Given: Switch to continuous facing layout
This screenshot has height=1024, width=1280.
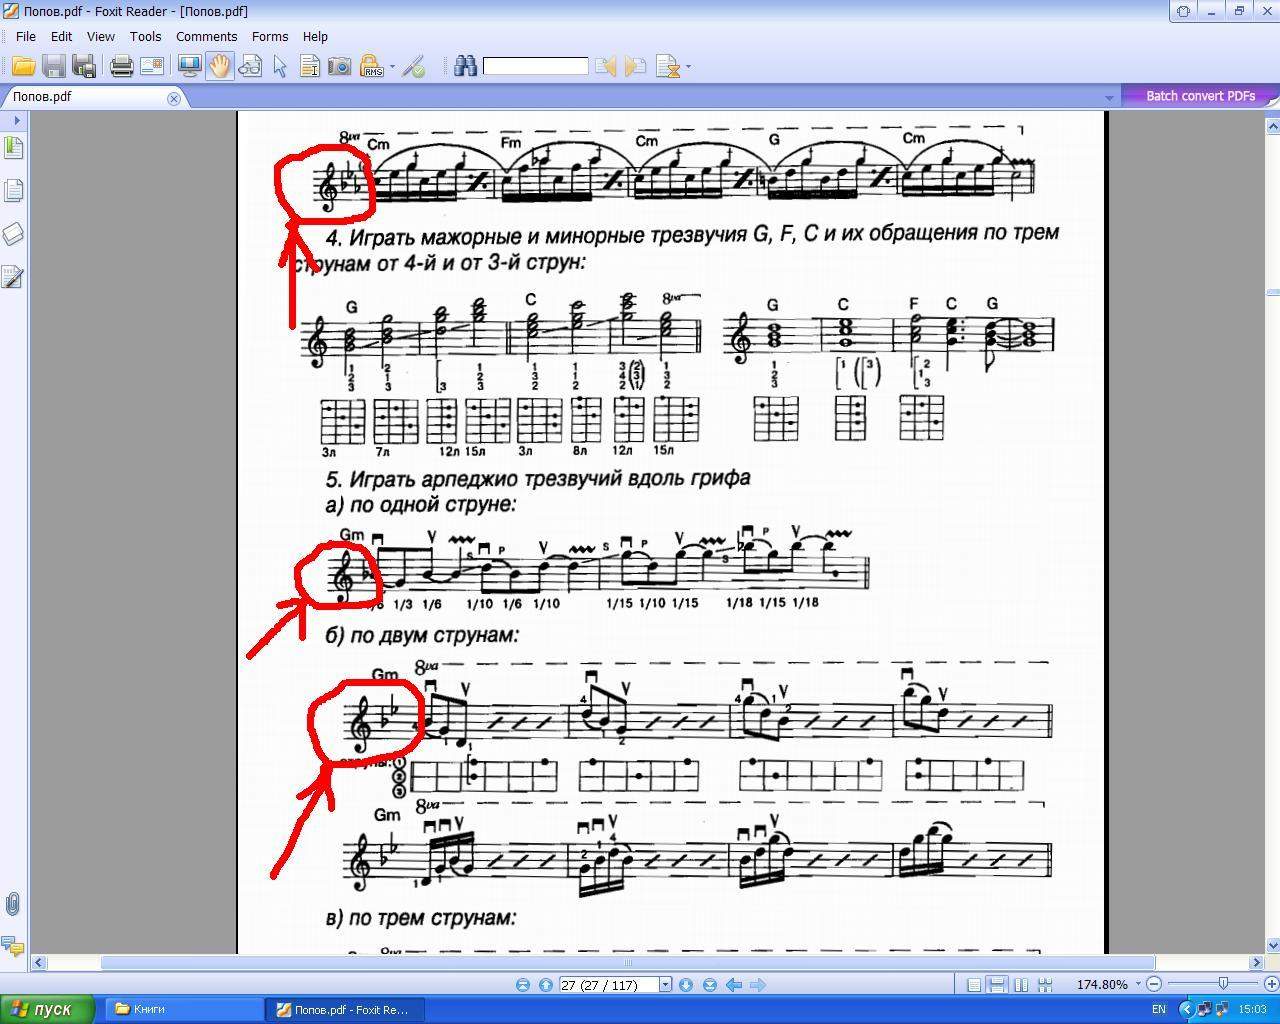Looking at the screenshot, I should click(1044, 985).
